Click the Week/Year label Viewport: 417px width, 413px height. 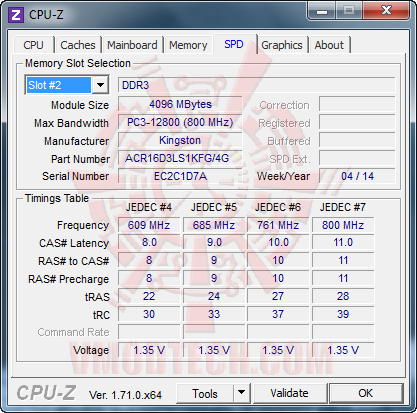tap(283, 176)
